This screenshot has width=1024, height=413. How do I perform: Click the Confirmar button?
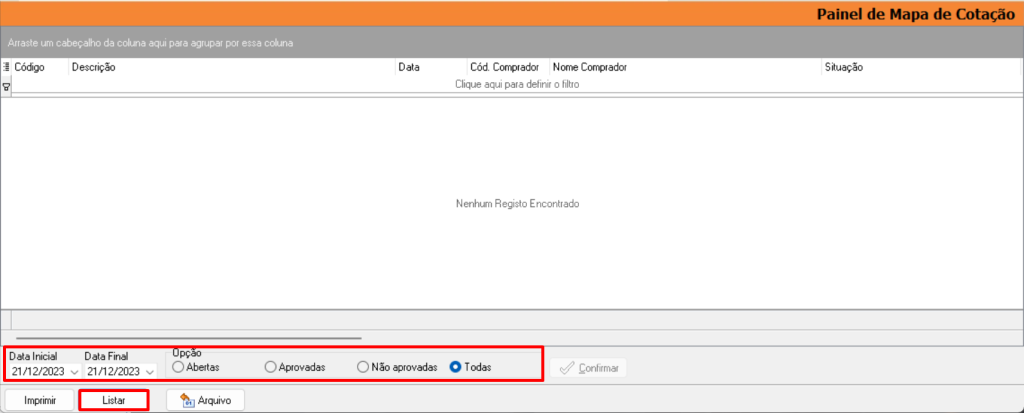click(588, 368)
